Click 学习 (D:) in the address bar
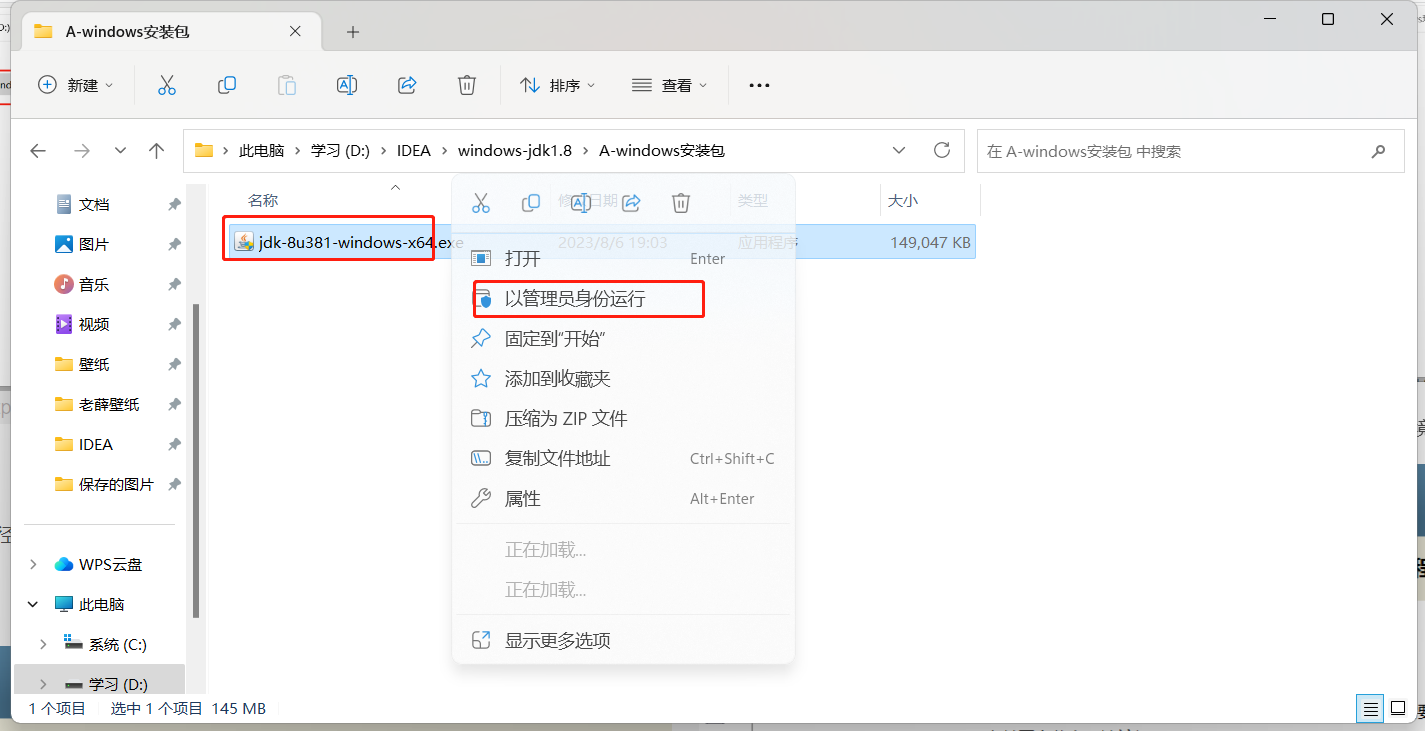Image resolution: width=1425 pixels, height=731 pixels. tap(341, 151)
